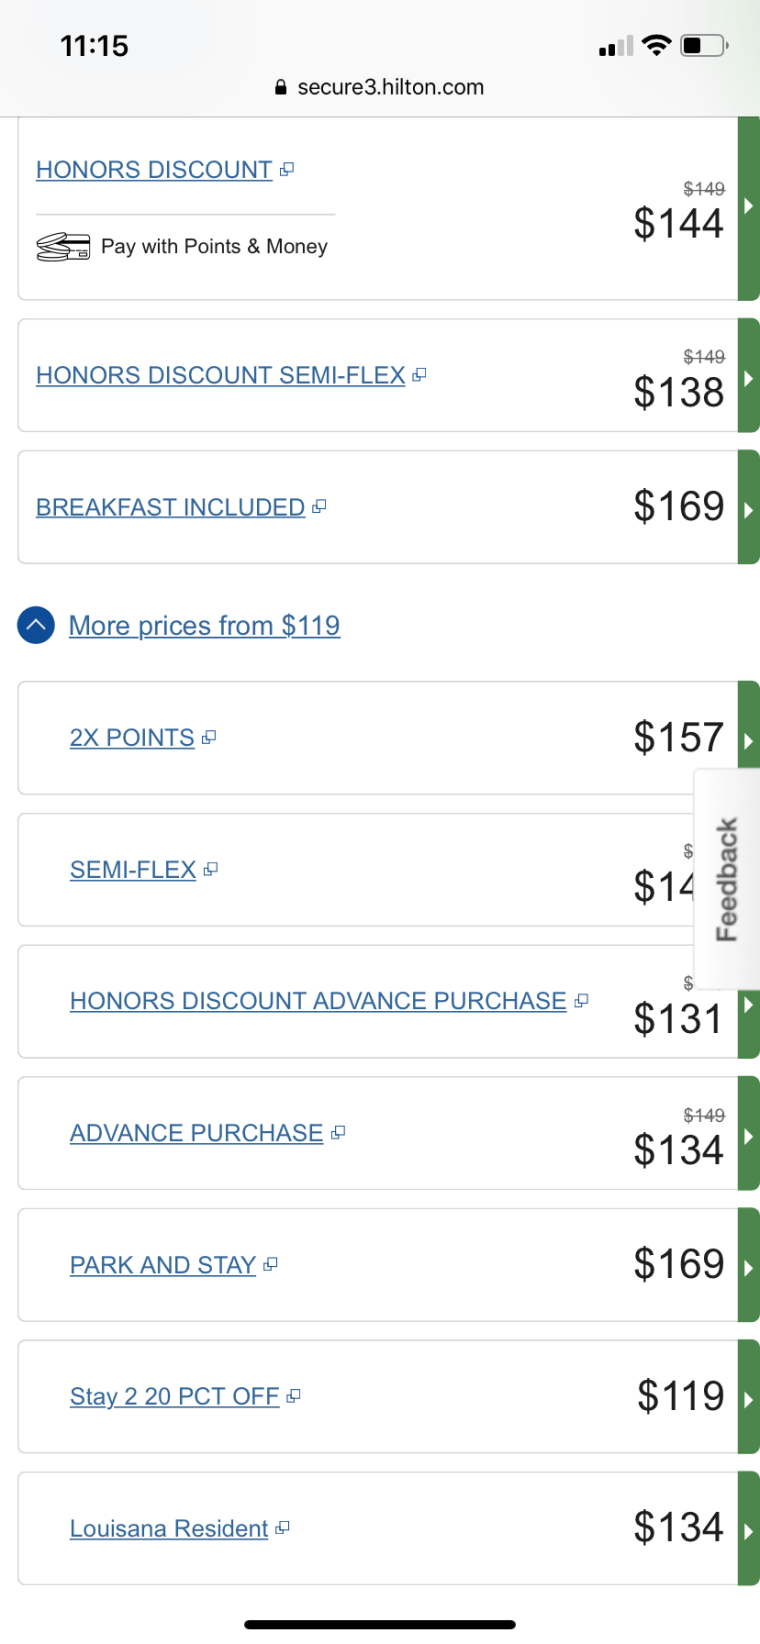The image size is (760, 1644).
Task: Toggle the More prices from $119 link
Action: [x=204, y=626]
